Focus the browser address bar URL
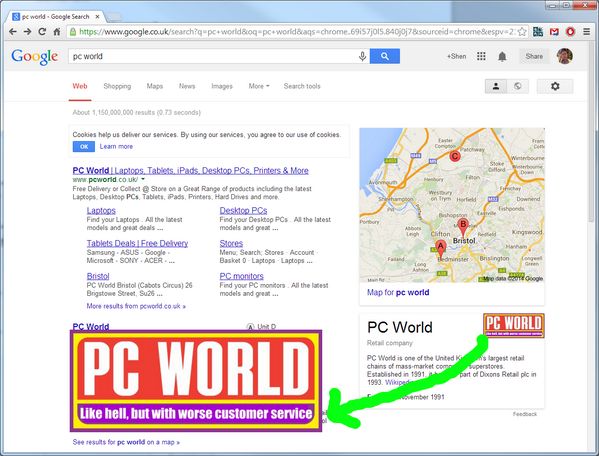This screenshot has width=599, height=456. tap(297, 32)
